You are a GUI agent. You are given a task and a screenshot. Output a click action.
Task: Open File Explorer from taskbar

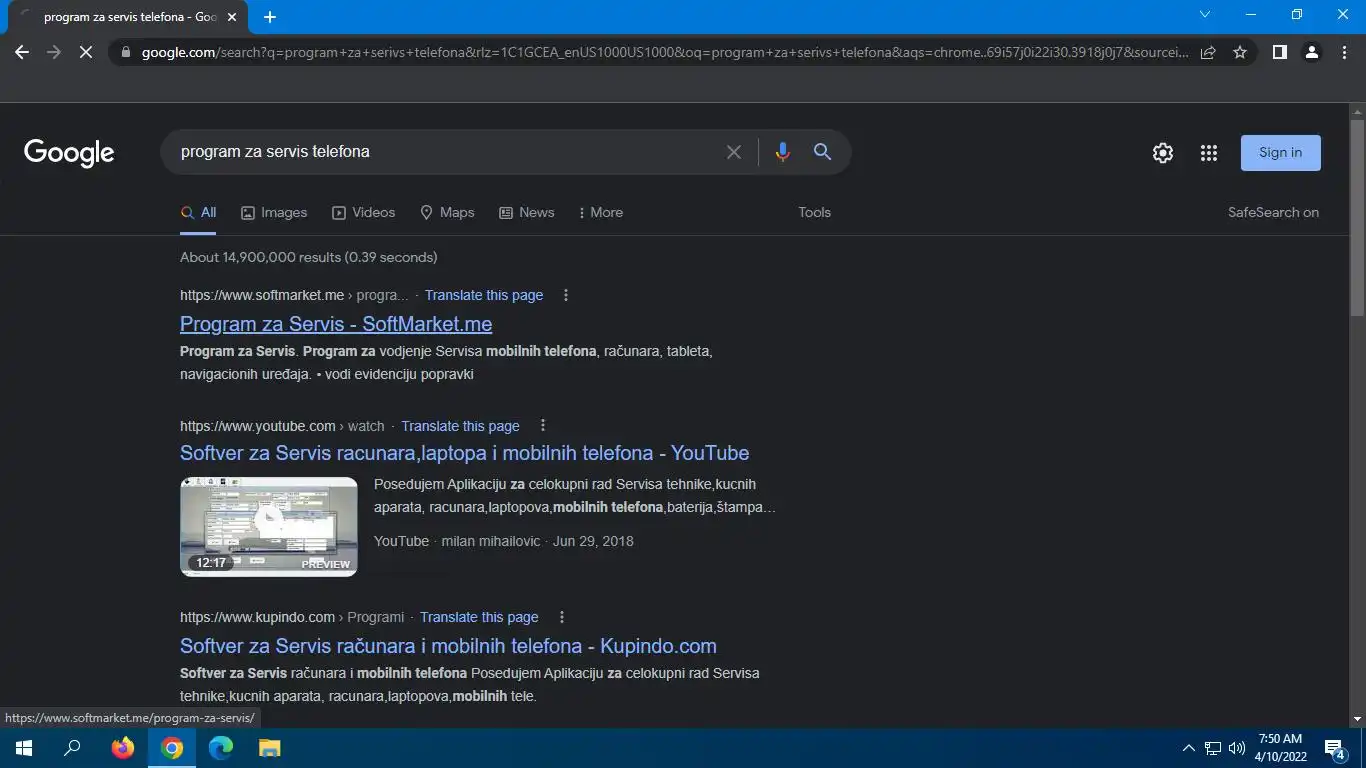pyautogui.click(x=270, y=748)
